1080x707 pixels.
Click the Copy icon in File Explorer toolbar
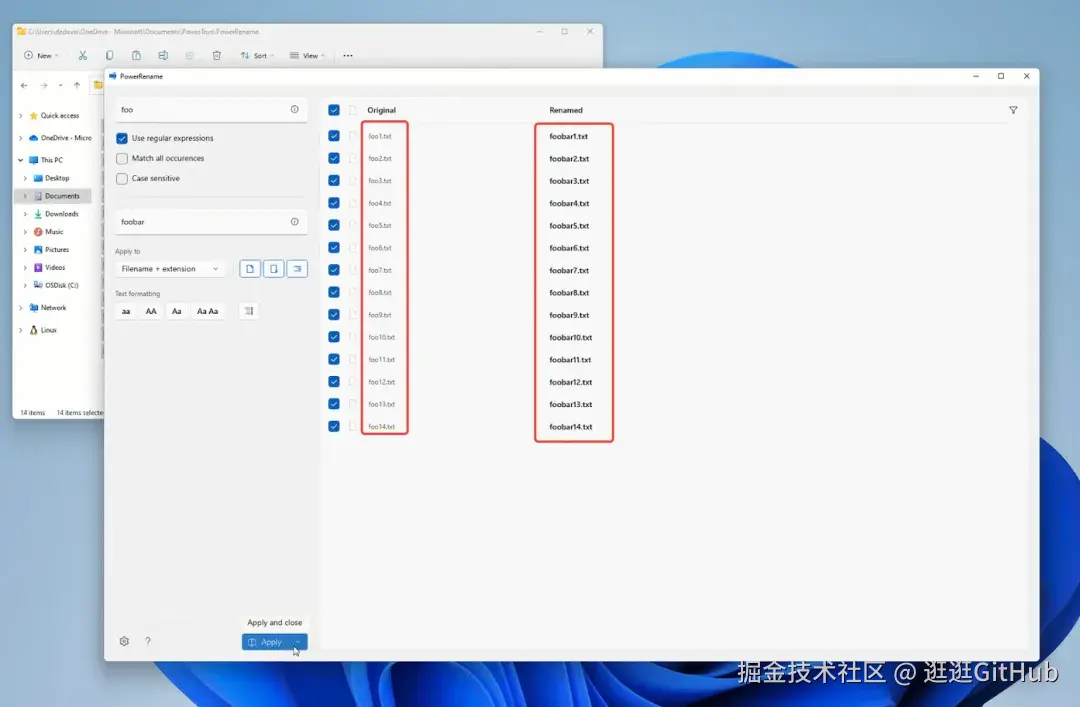pos(110,56)
